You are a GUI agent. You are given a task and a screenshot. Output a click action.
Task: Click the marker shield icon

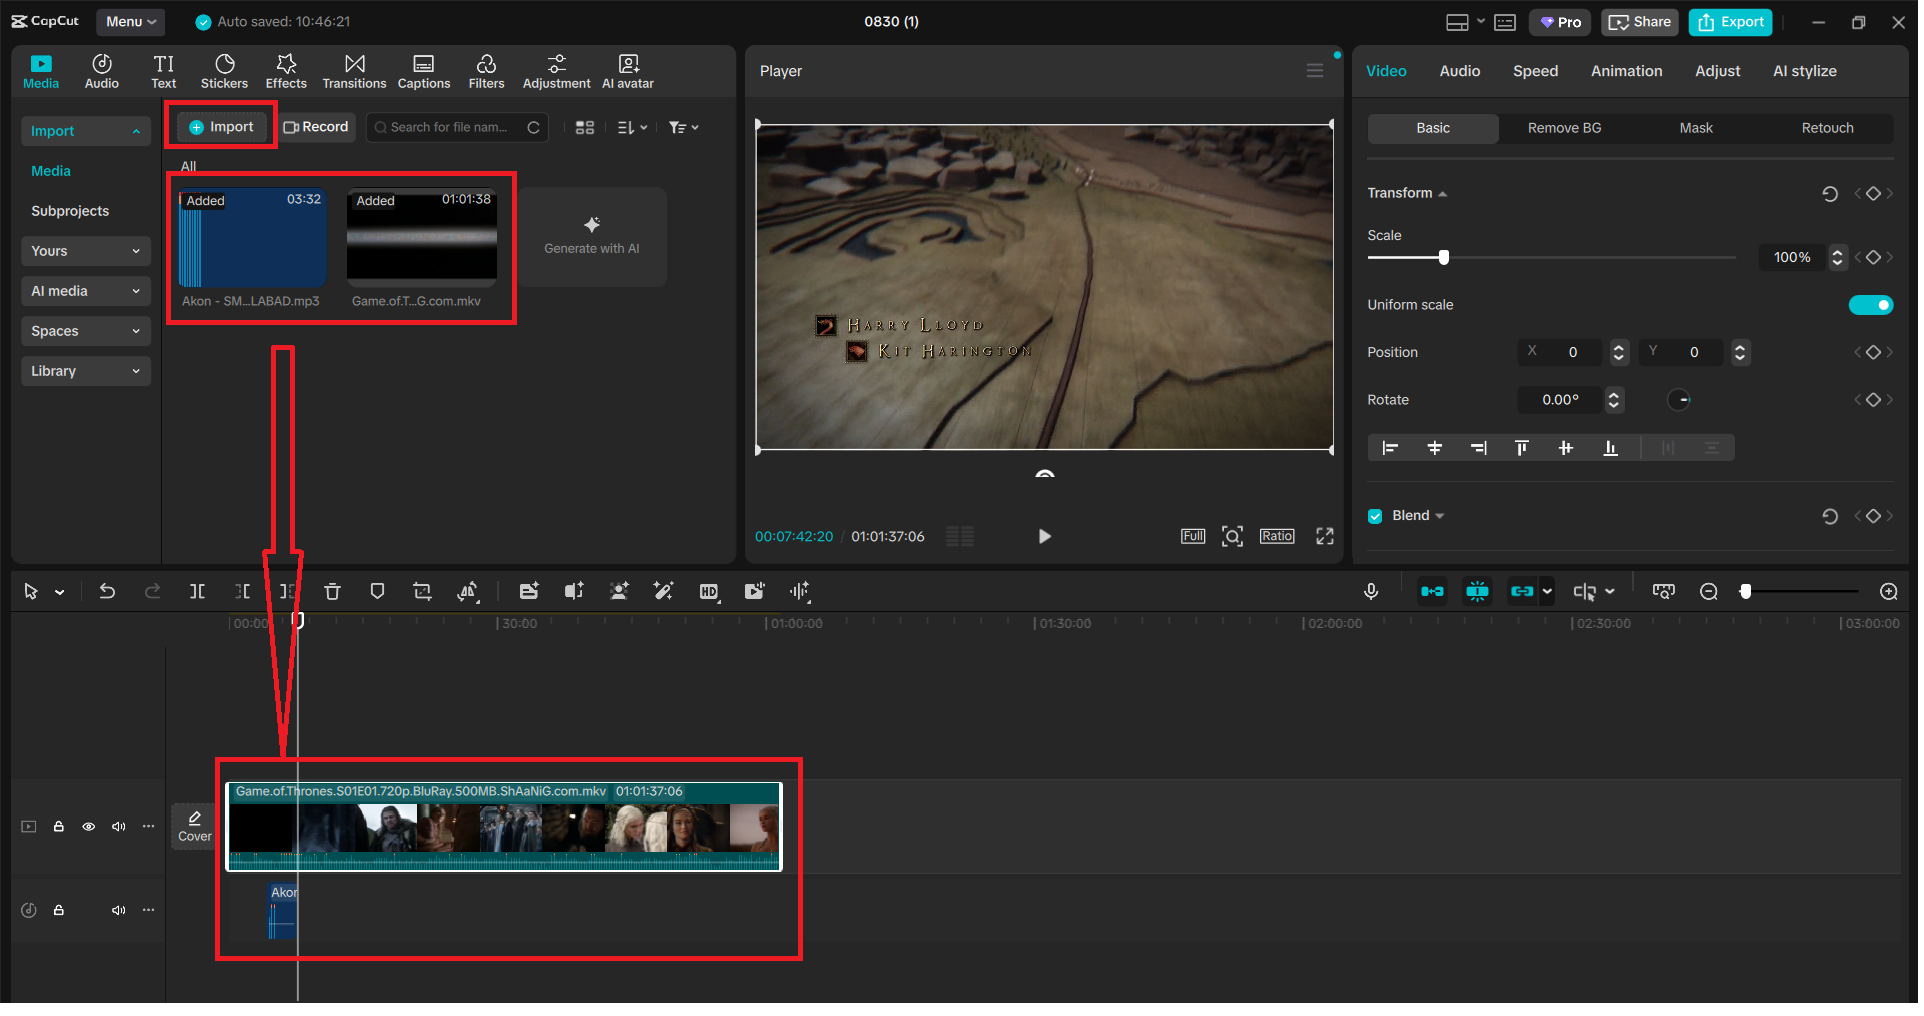(377, 592)
